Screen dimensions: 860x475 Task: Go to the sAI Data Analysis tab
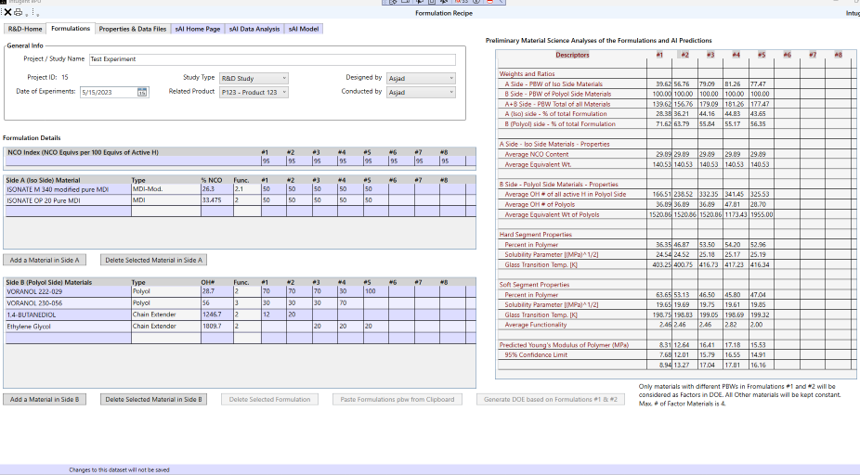[254, 29]
